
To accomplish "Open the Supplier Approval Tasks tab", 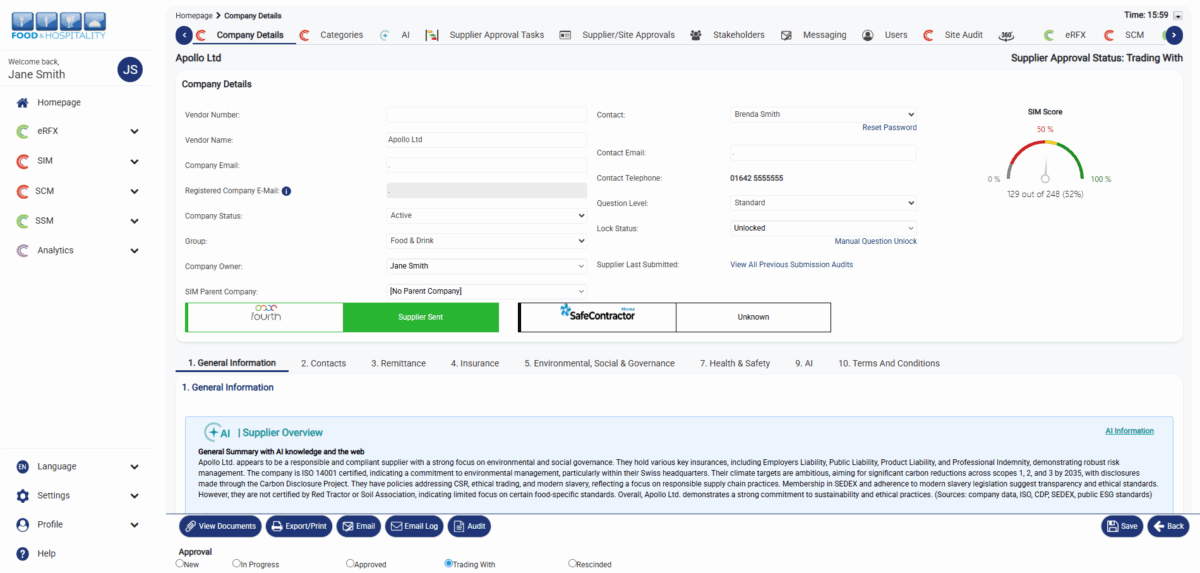I will click(x=497, y=35).
